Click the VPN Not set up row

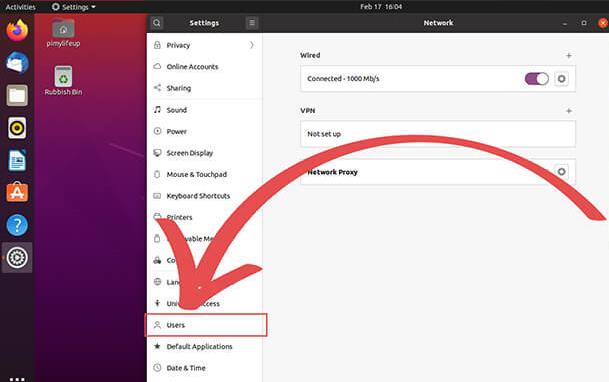438,134
